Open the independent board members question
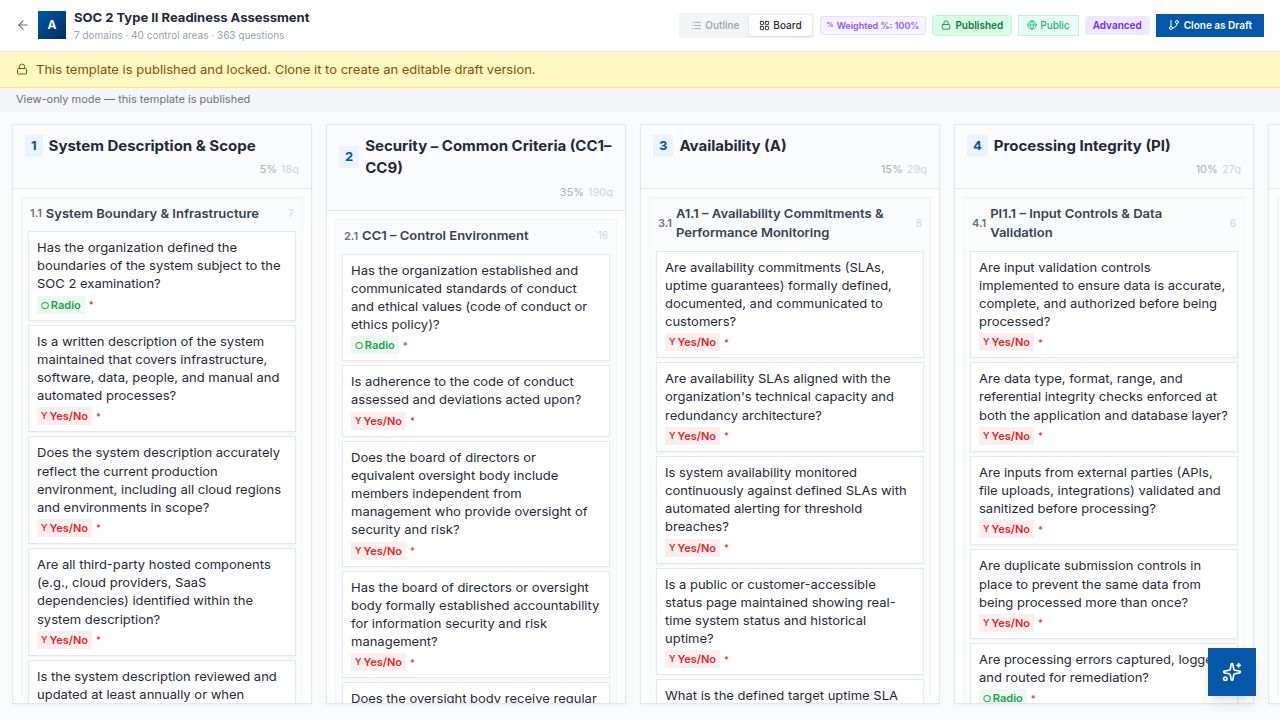Viewport: 1280px width, 720px height. [476, 504]
